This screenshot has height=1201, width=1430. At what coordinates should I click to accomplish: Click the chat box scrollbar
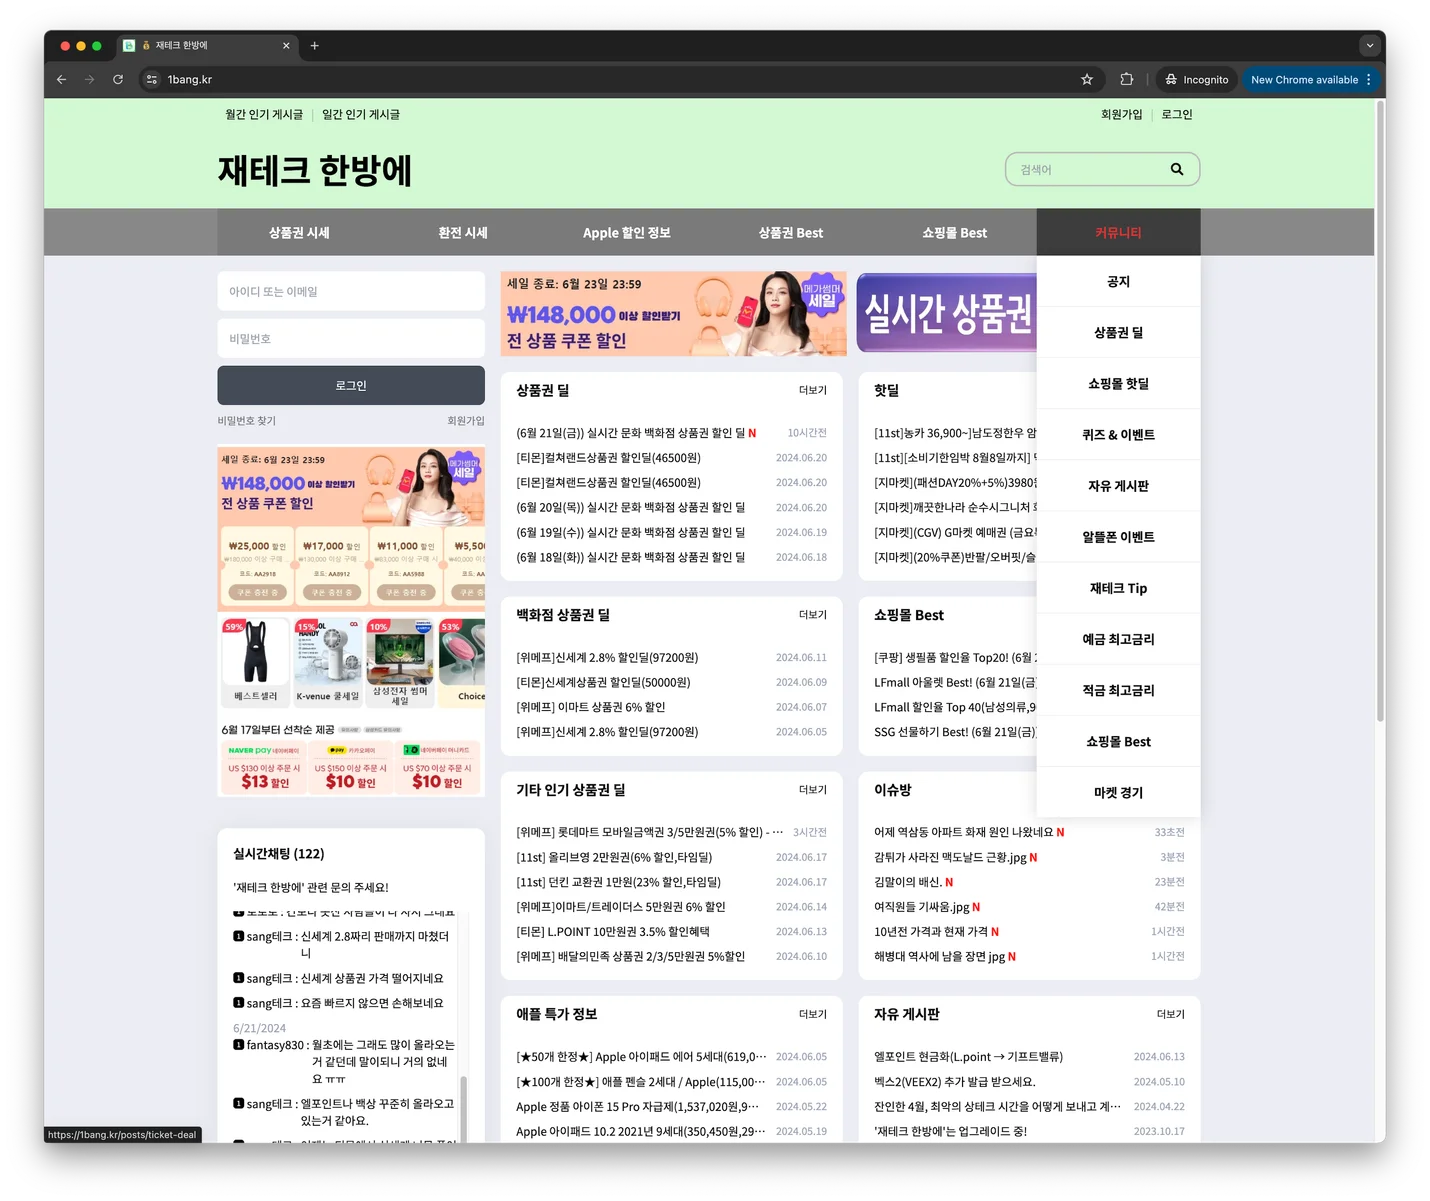tap(464, 1108)
